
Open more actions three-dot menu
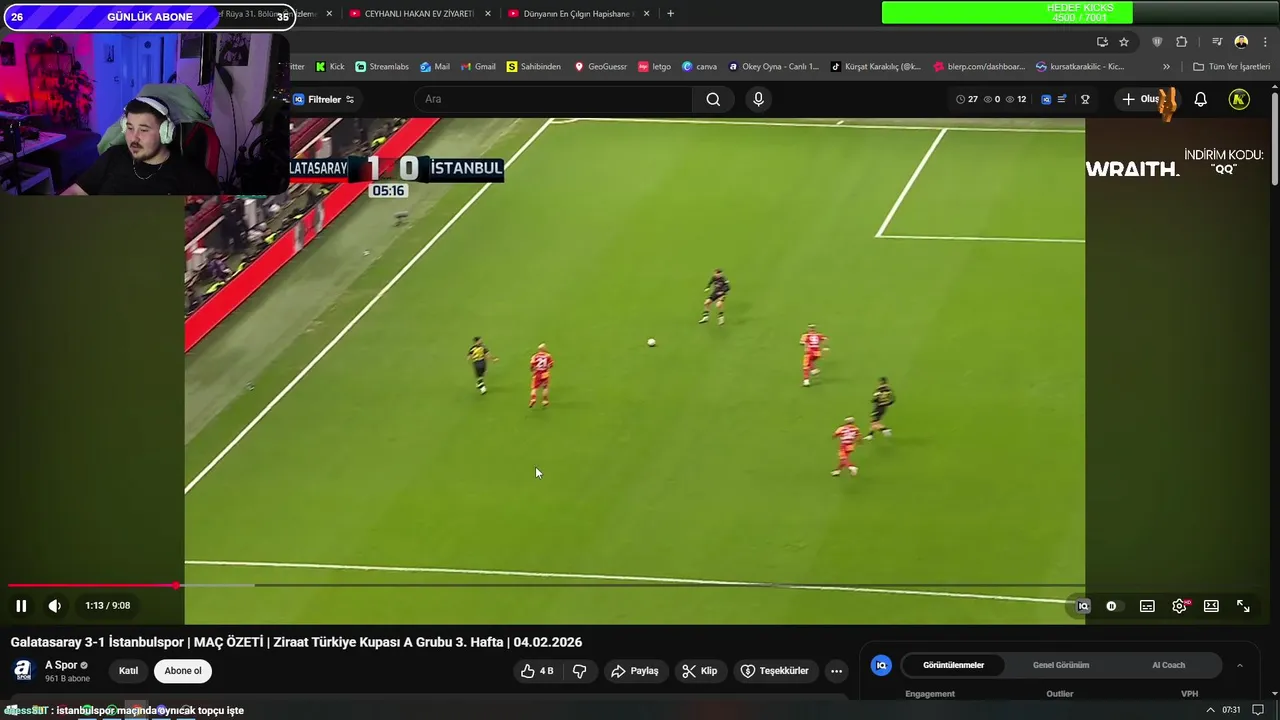pyautogui.click(x=837, y=671)
